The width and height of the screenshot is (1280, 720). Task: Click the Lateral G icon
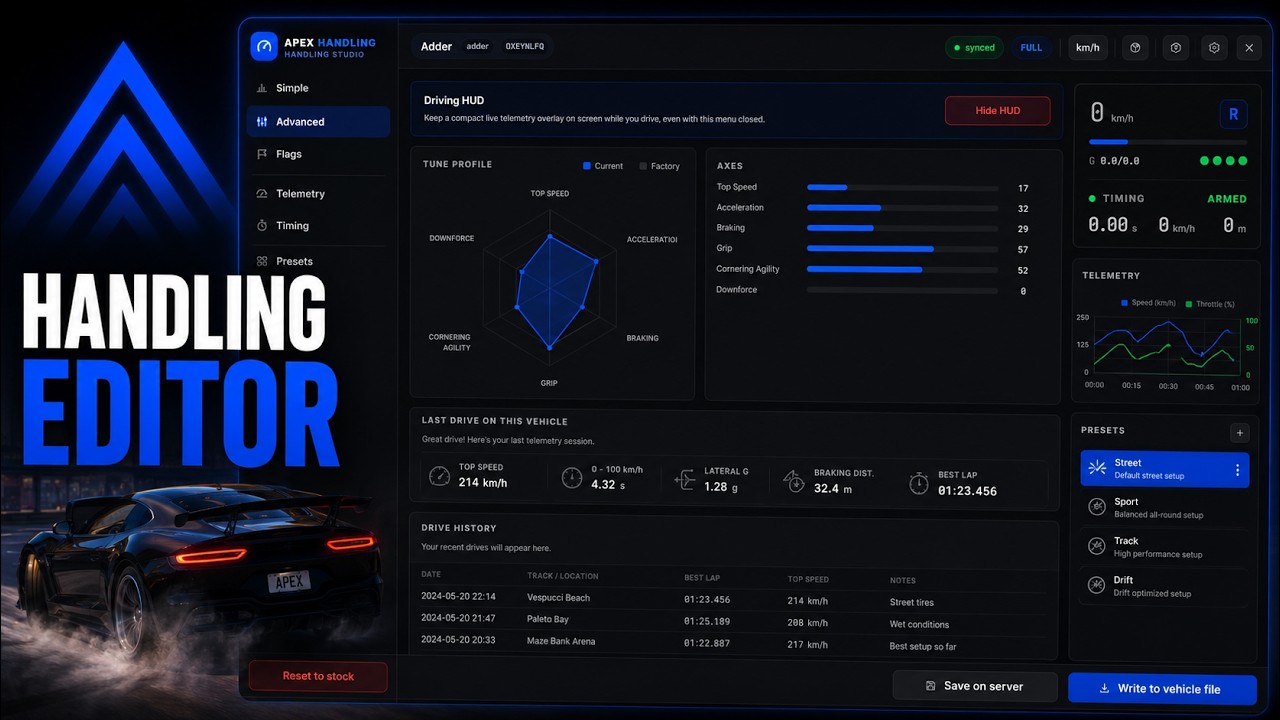pos(685,479)
